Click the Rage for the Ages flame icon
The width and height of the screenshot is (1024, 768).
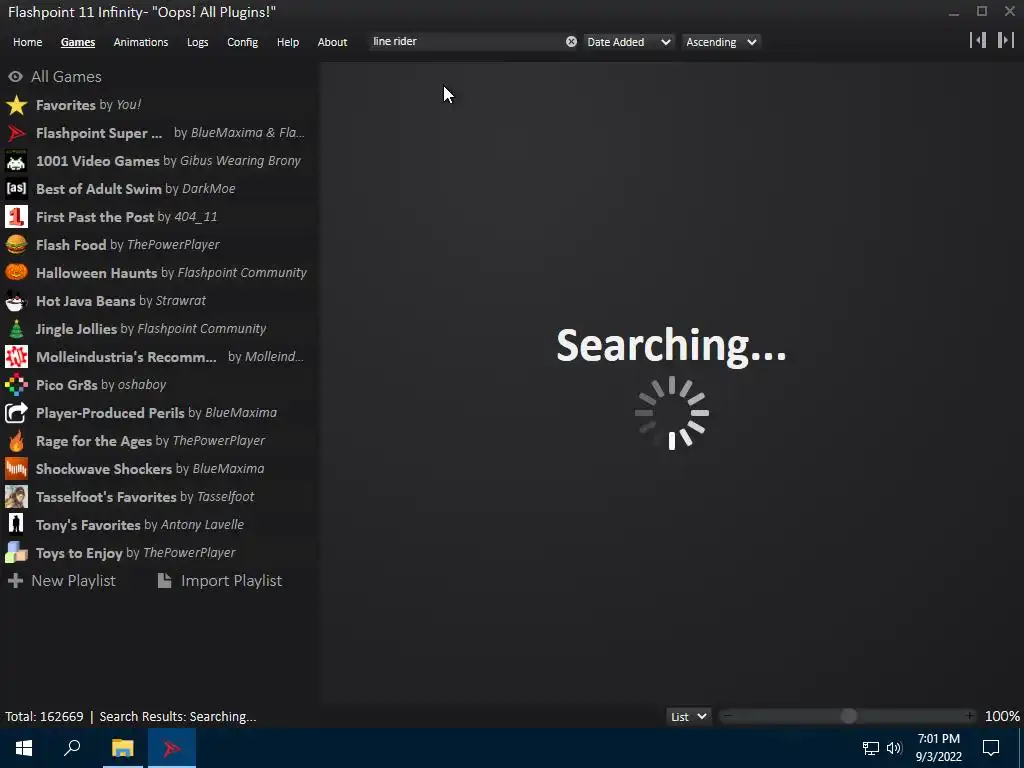16,441
